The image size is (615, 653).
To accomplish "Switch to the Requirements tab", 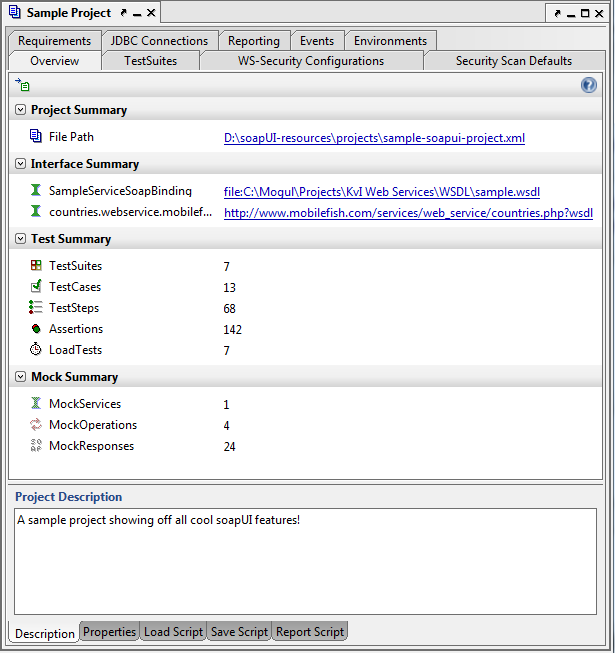I will point(55,41).
